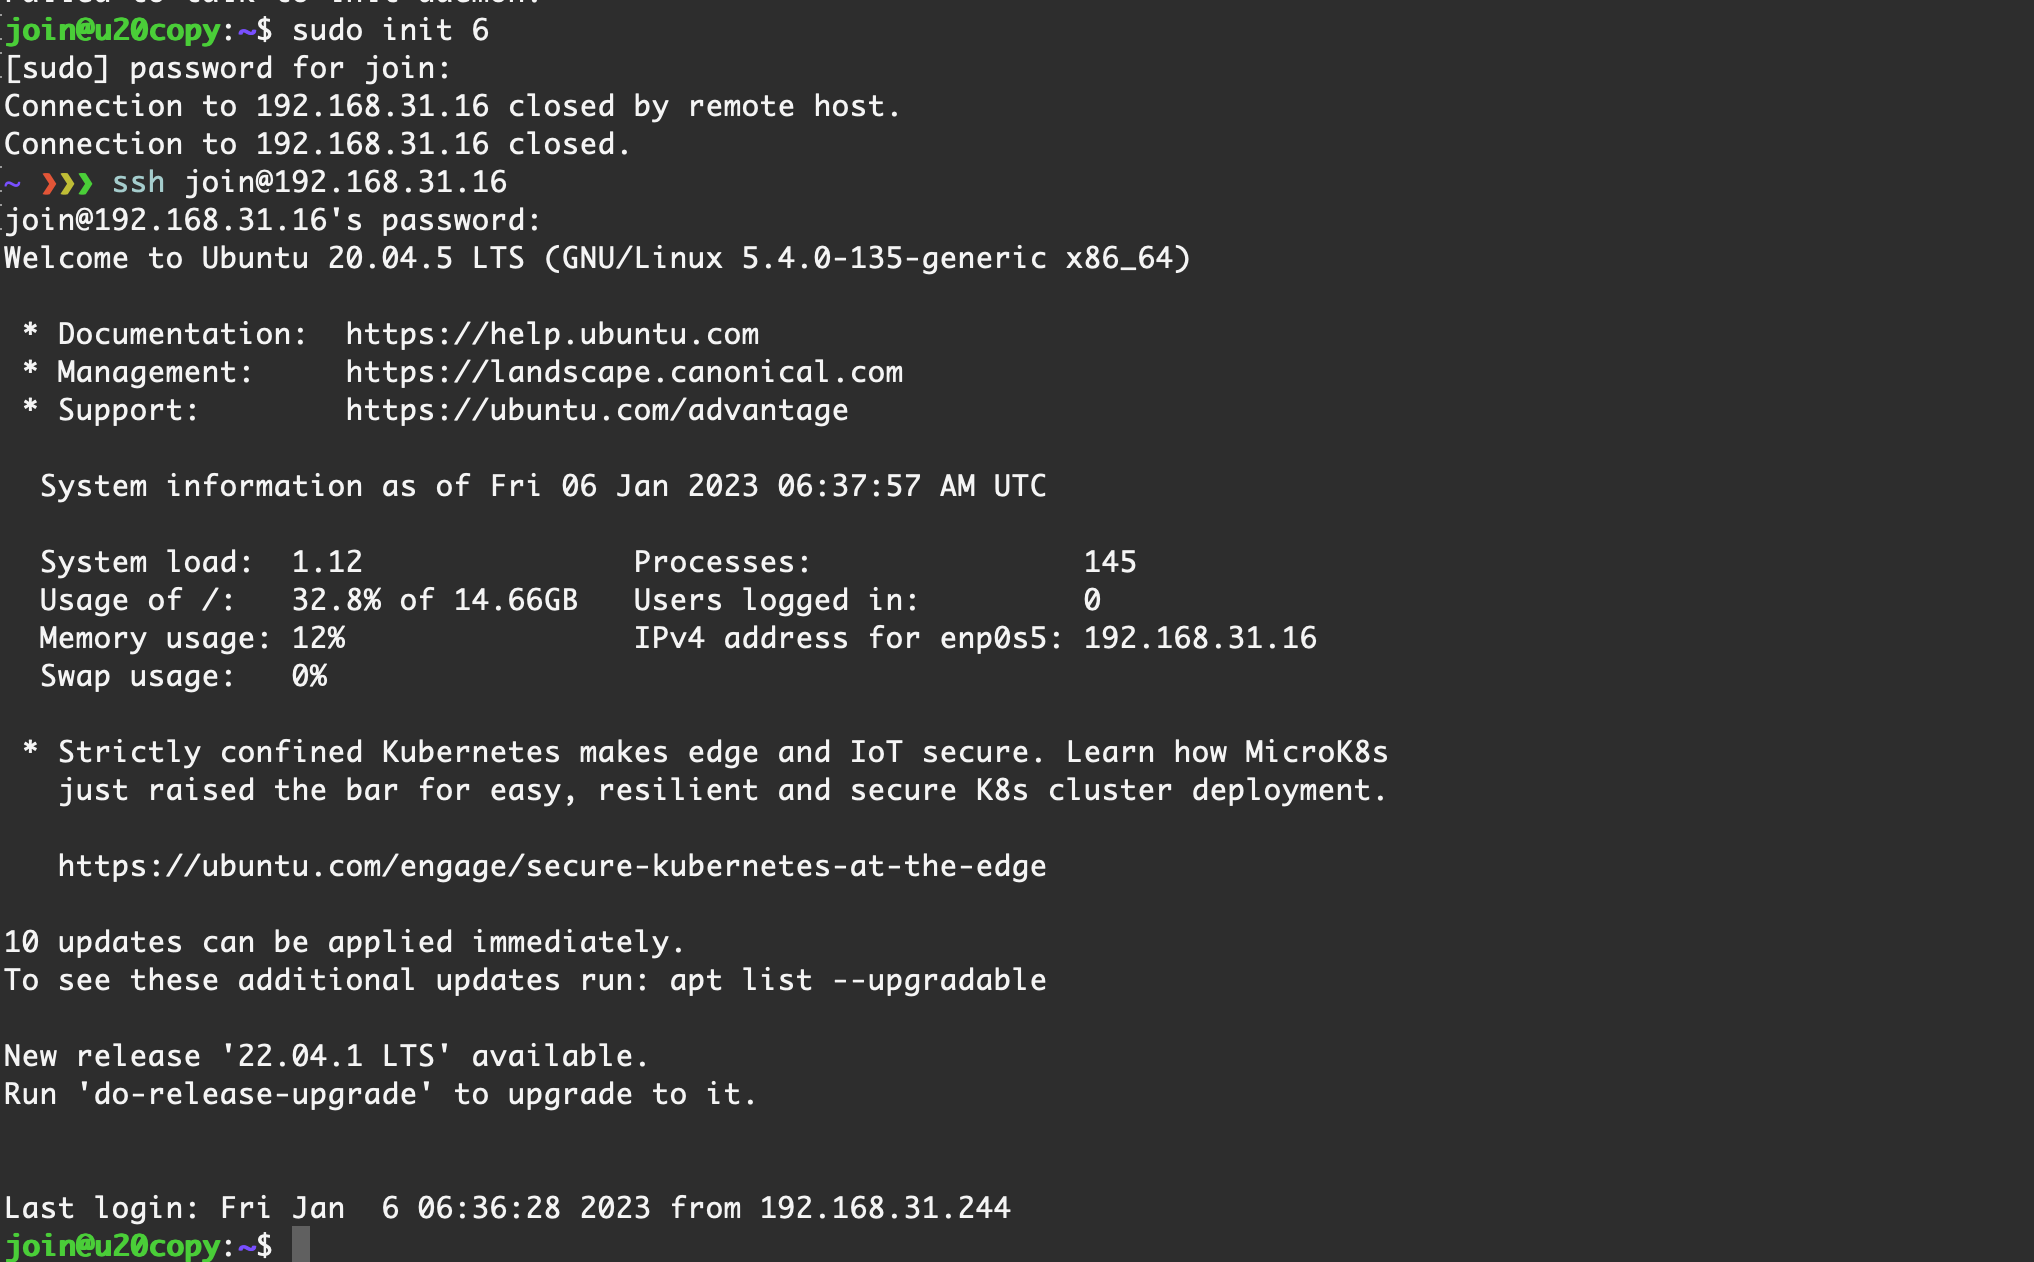Click the "[sudo] password for join:" line
The height and width of the screenshot is (1262, 2034).
228,68
